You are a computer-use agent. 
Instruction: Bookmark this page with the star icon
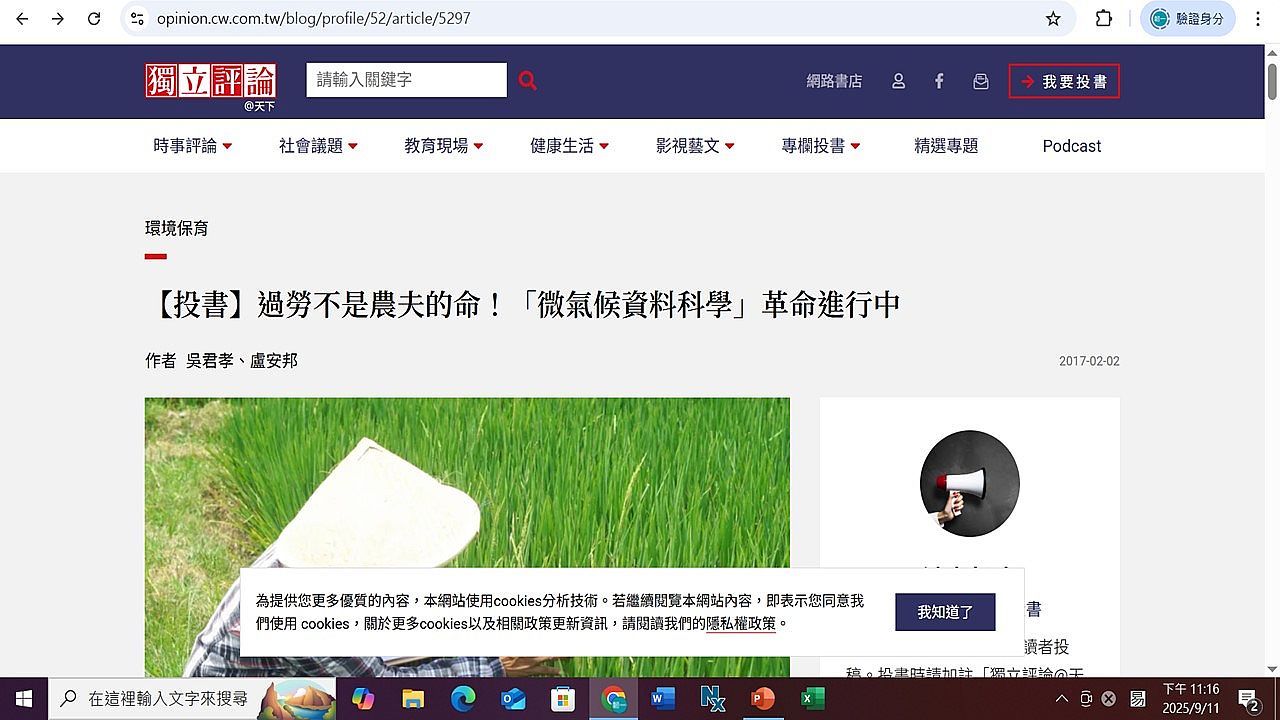tap(1053, 19)
